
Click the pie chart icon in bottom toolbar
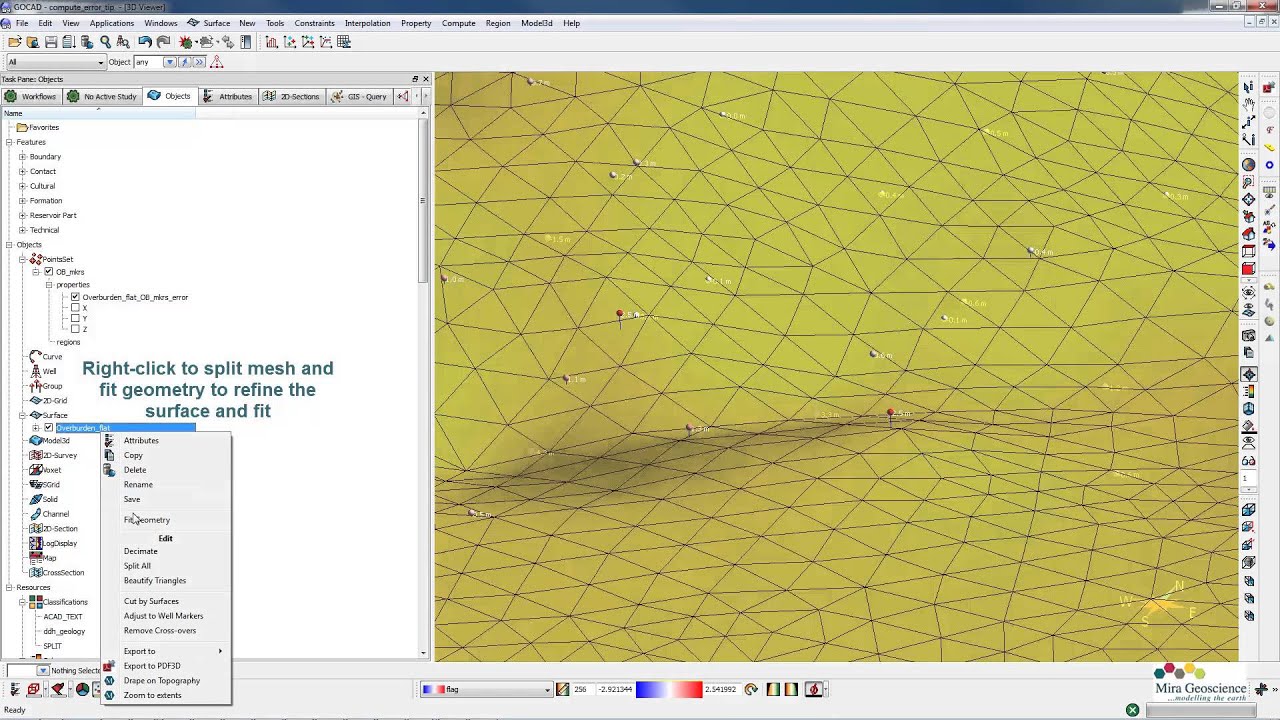point(83,689)
